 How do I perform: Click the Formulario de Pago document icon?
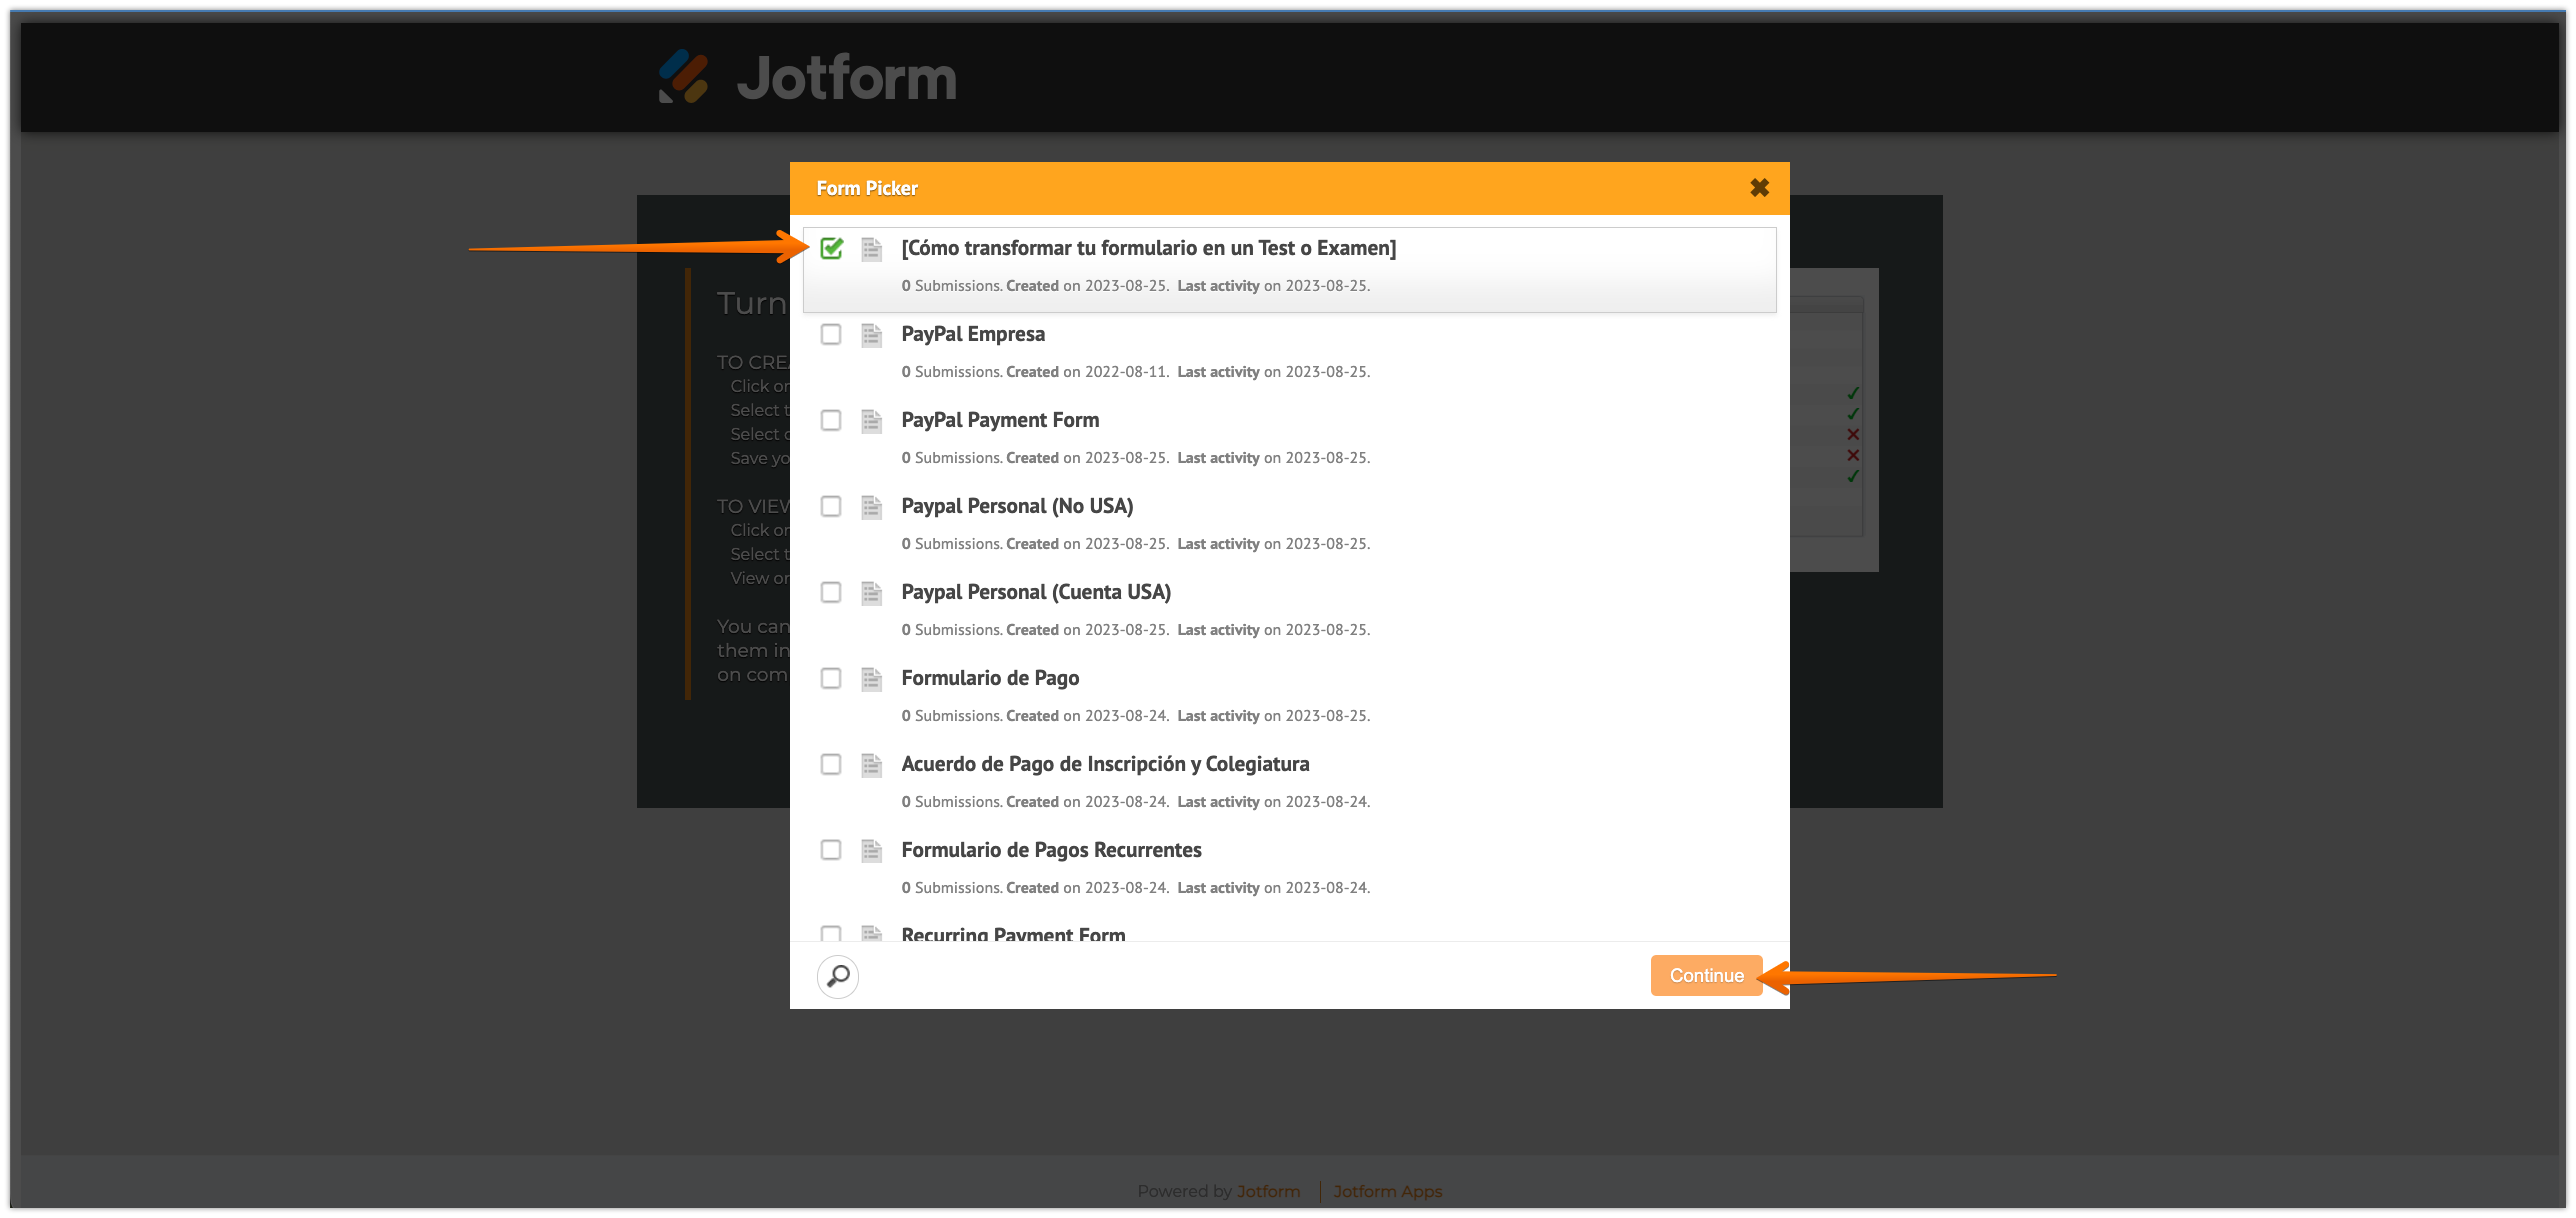pyautogui.click(x=871, y=679)
